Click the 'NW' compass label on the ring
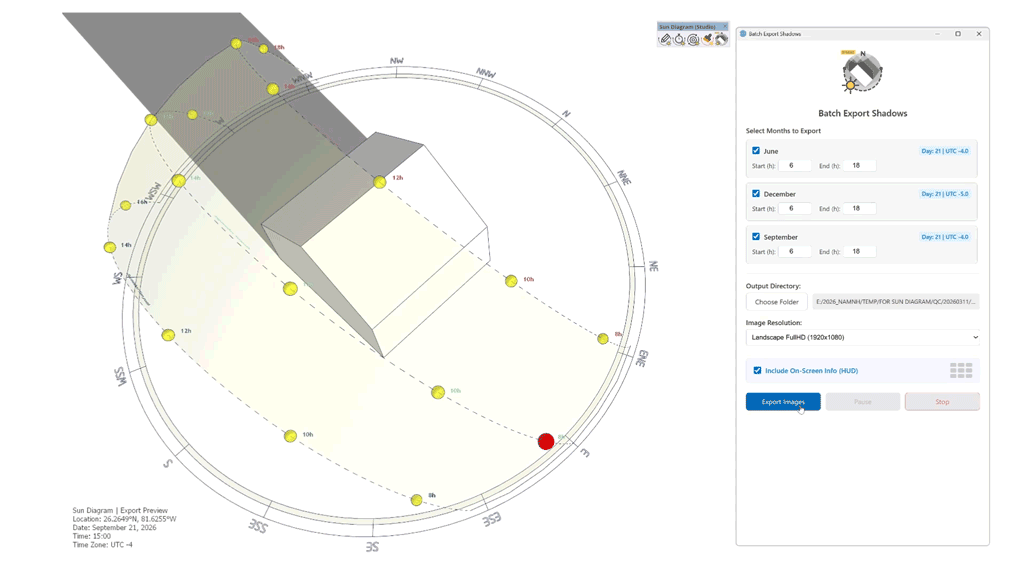The width and height of the screenshot is (1024, 576). [x=396, y=61]
